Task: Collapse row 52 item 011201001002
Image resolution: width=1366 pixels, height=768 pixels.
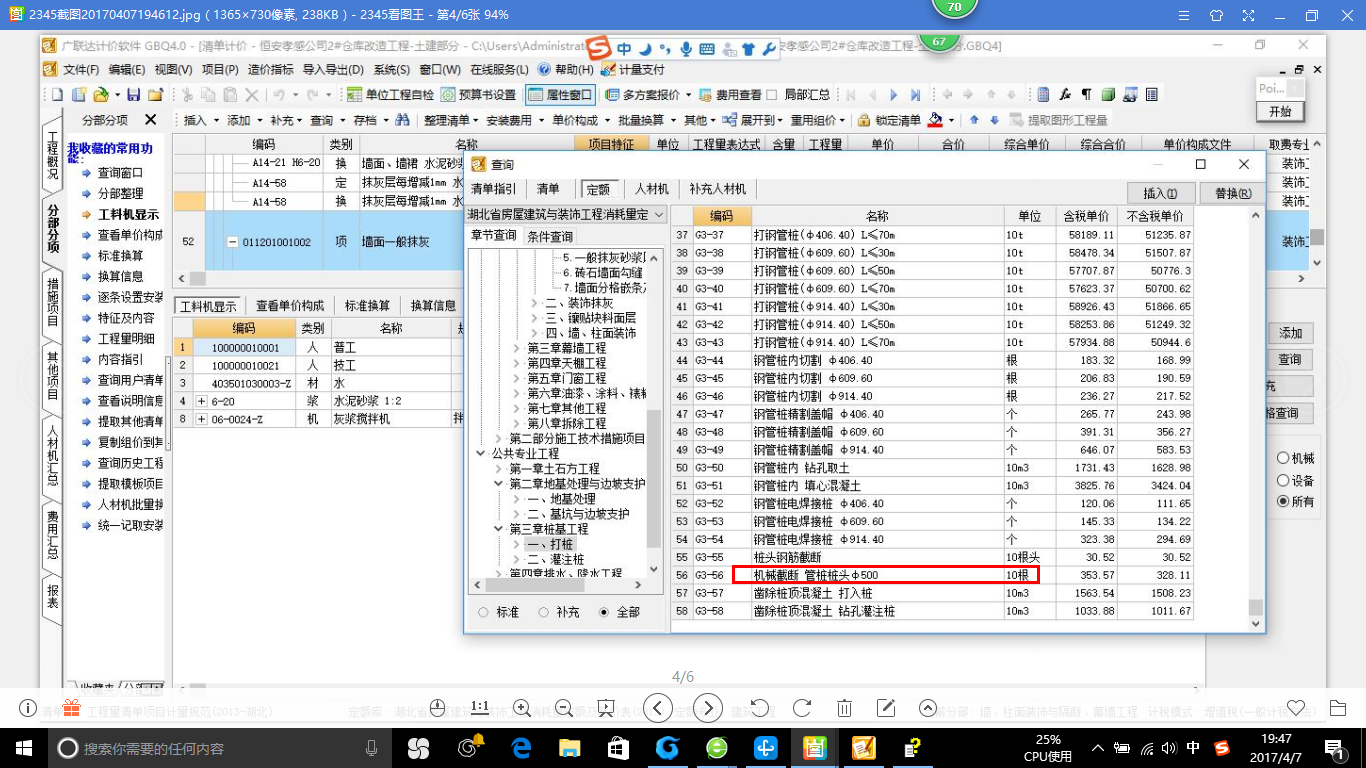Action: coord(232,242)
